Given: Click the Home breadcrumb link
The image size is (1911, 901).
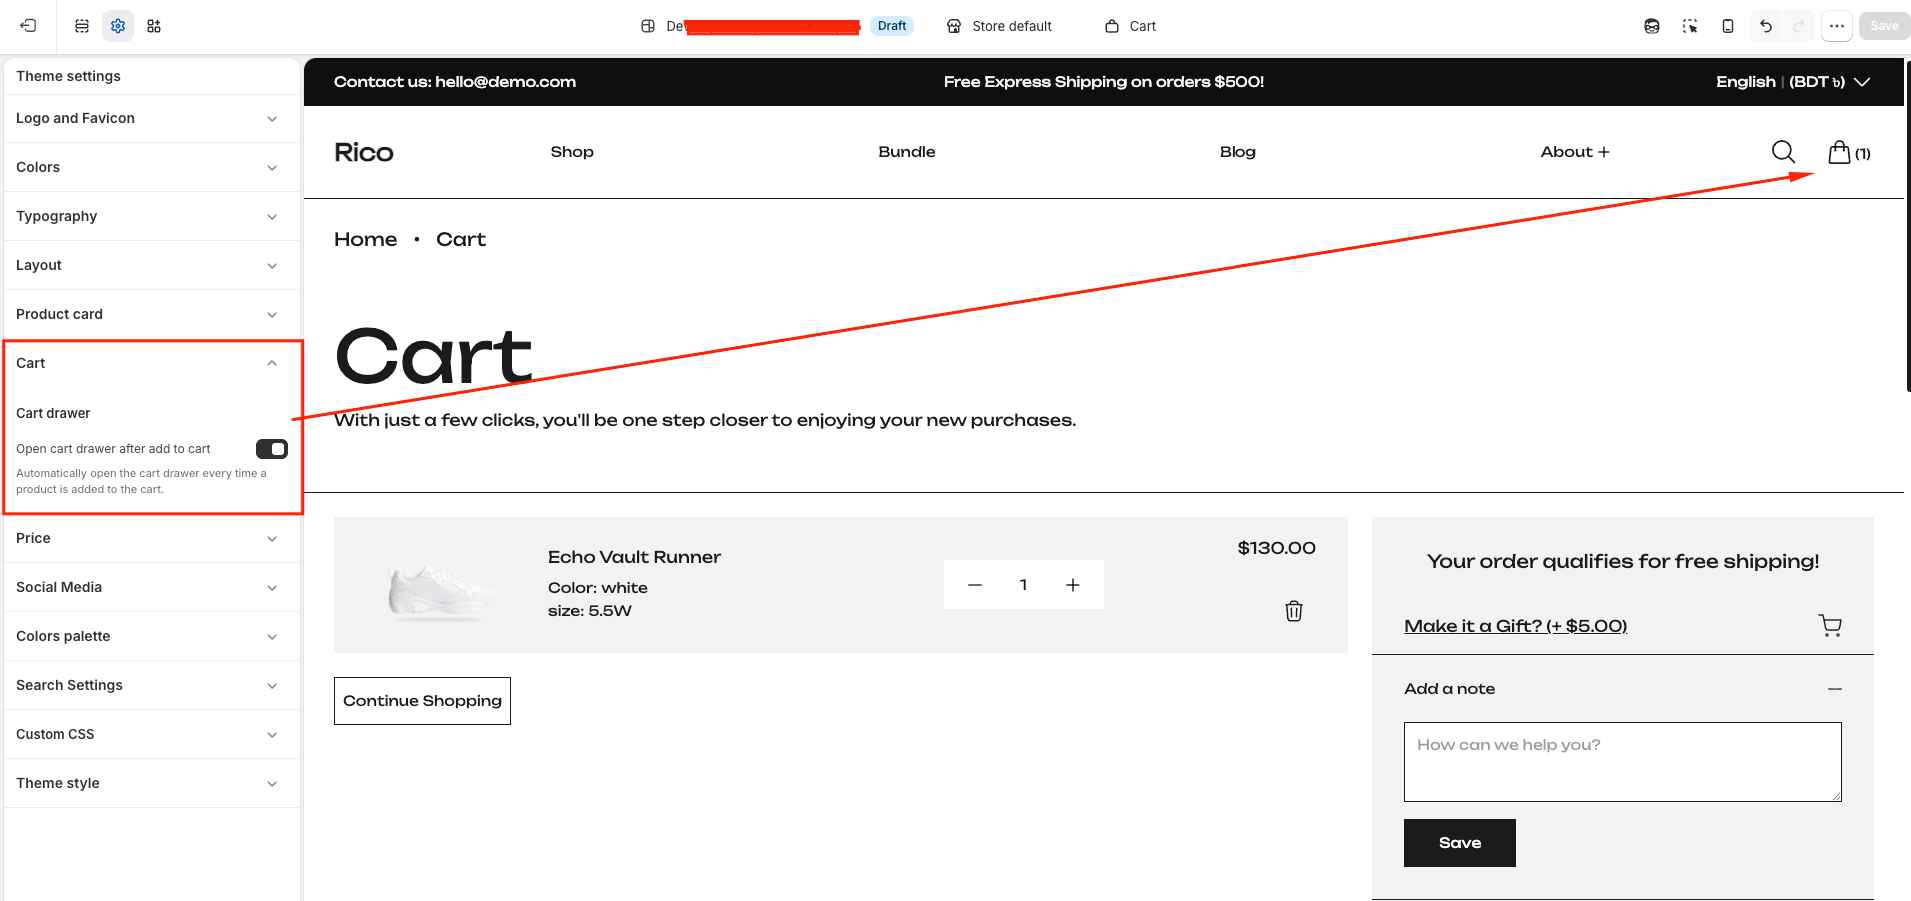Looking at the screenshot, I should click(366, 240).
